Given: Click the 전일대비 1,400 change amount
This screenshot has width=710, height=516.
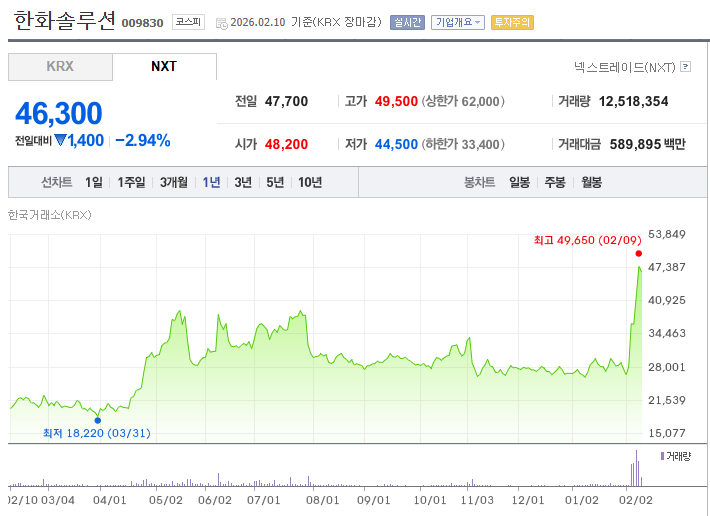Looking at the screenshot, I should click(60, 141).
